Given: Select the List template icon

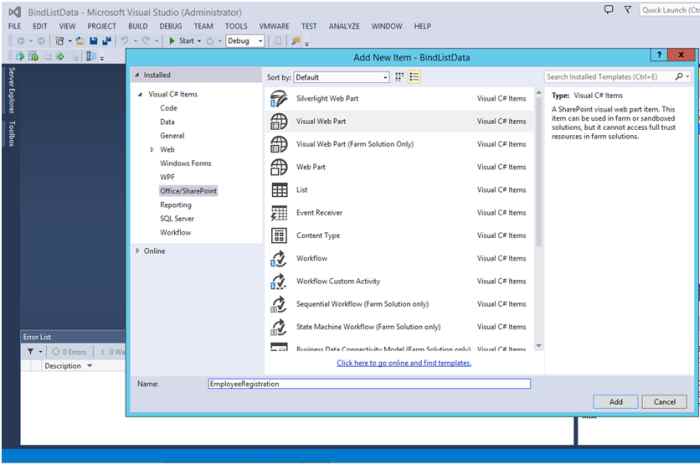Looking at the screenshot, I should pyautogui.click(x=279, y=190).
